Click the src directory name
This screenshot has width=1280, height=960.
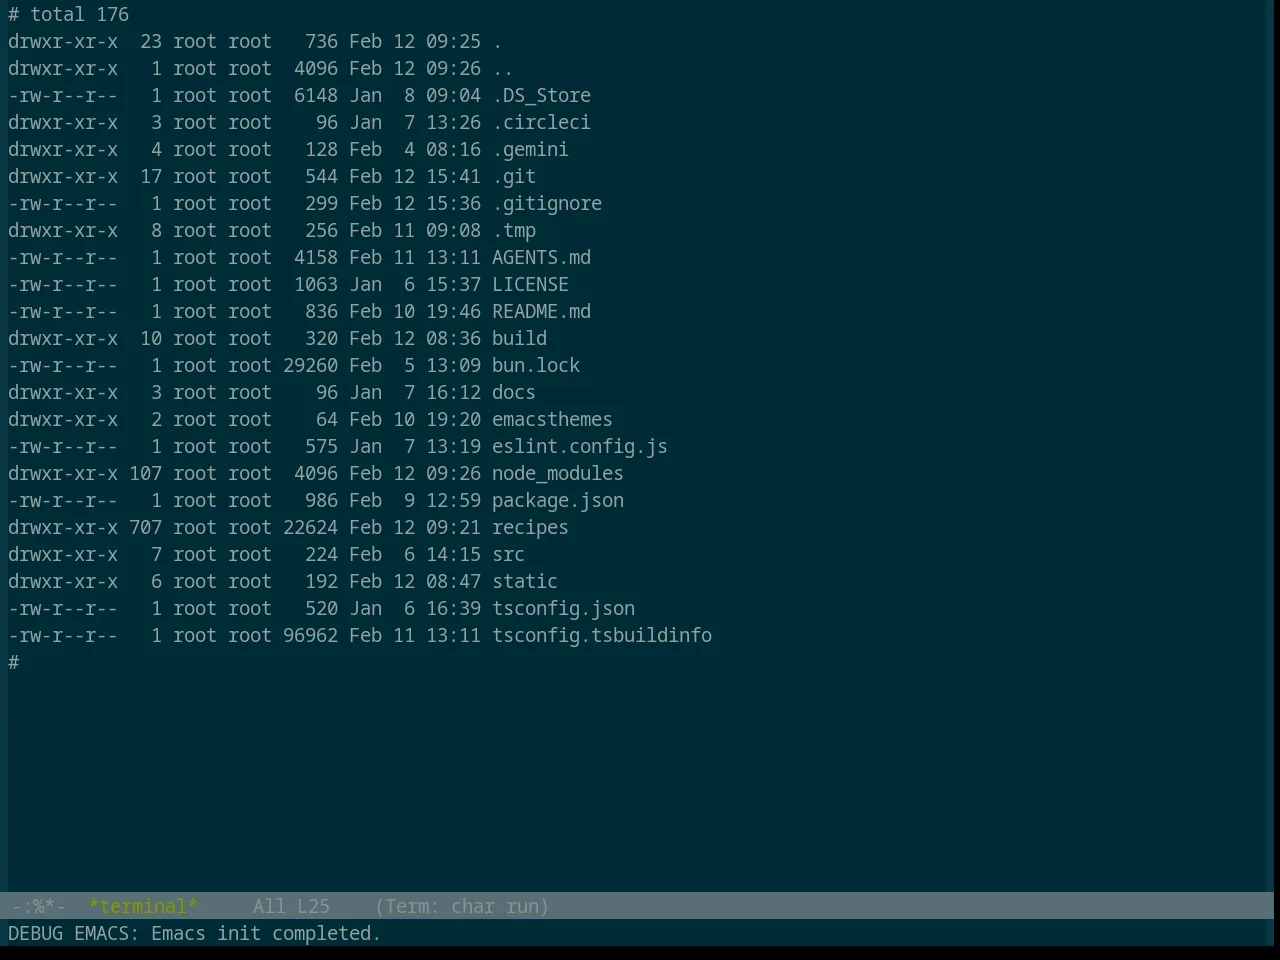(508, 555)
